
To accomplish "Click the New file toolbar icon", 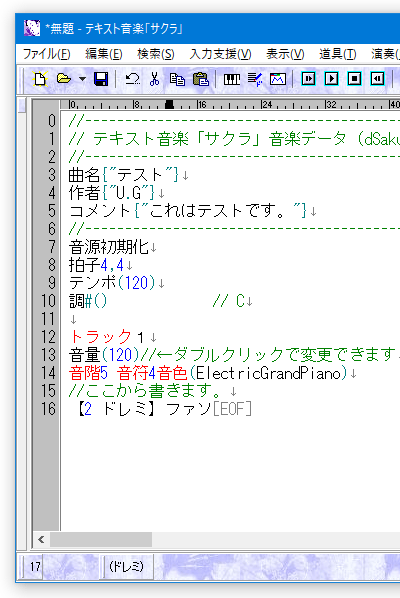I will pos(40,79).
